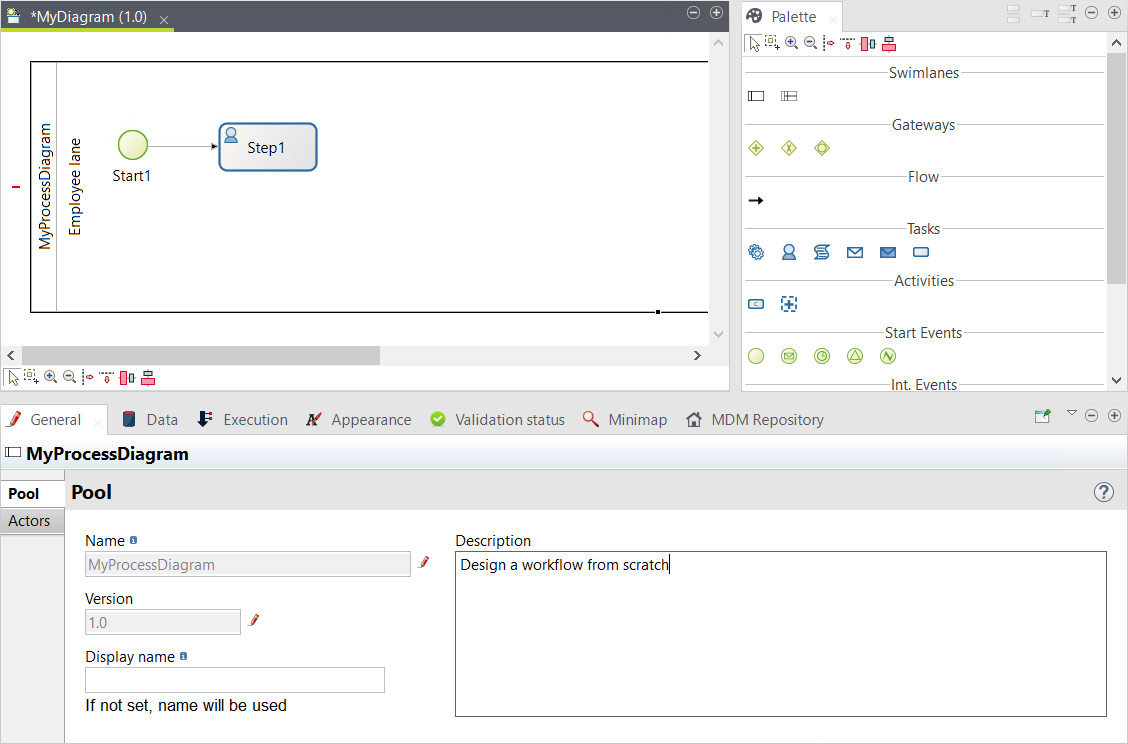
Task: Choose the Marquee selection tool in Palette toolbar
Action: (x=772, y=42)
